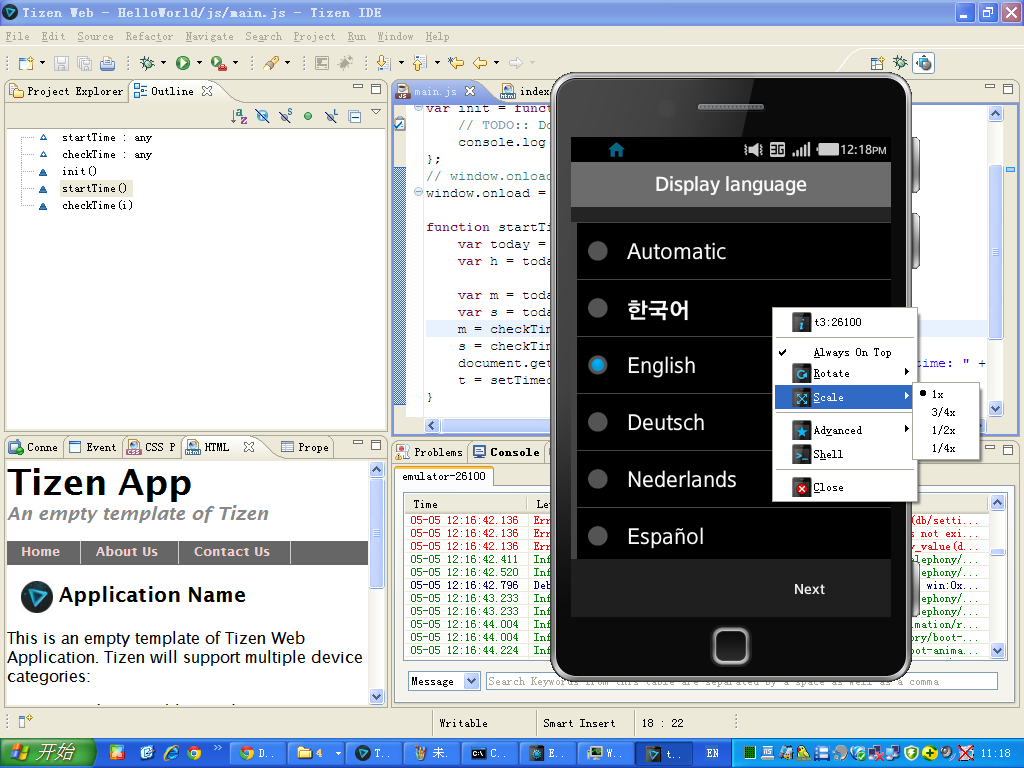Open the New wizard dropdown arrow
Viewport: 1024px width, 768px height.
point(42,63)
